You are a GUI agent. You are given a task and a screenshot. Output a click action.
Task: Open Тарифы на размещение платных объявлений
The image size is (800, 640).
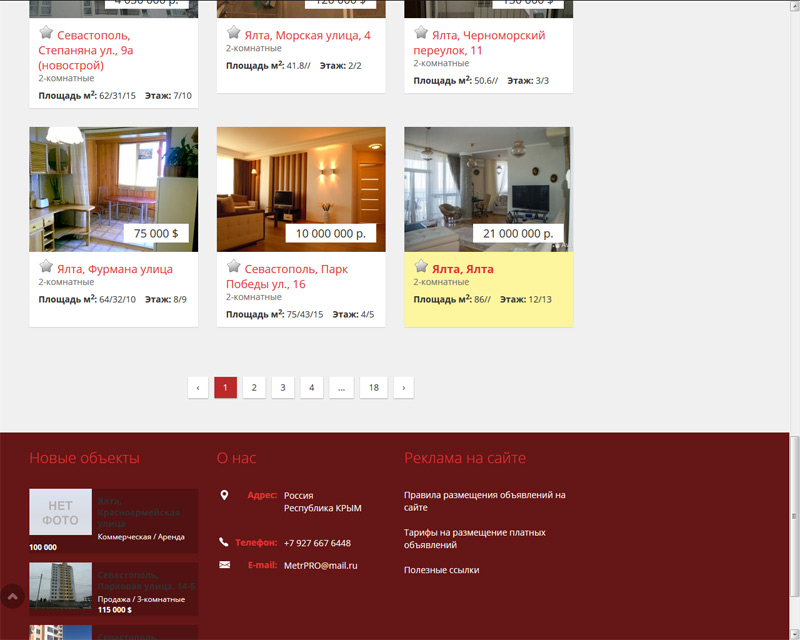coord(474,539)
